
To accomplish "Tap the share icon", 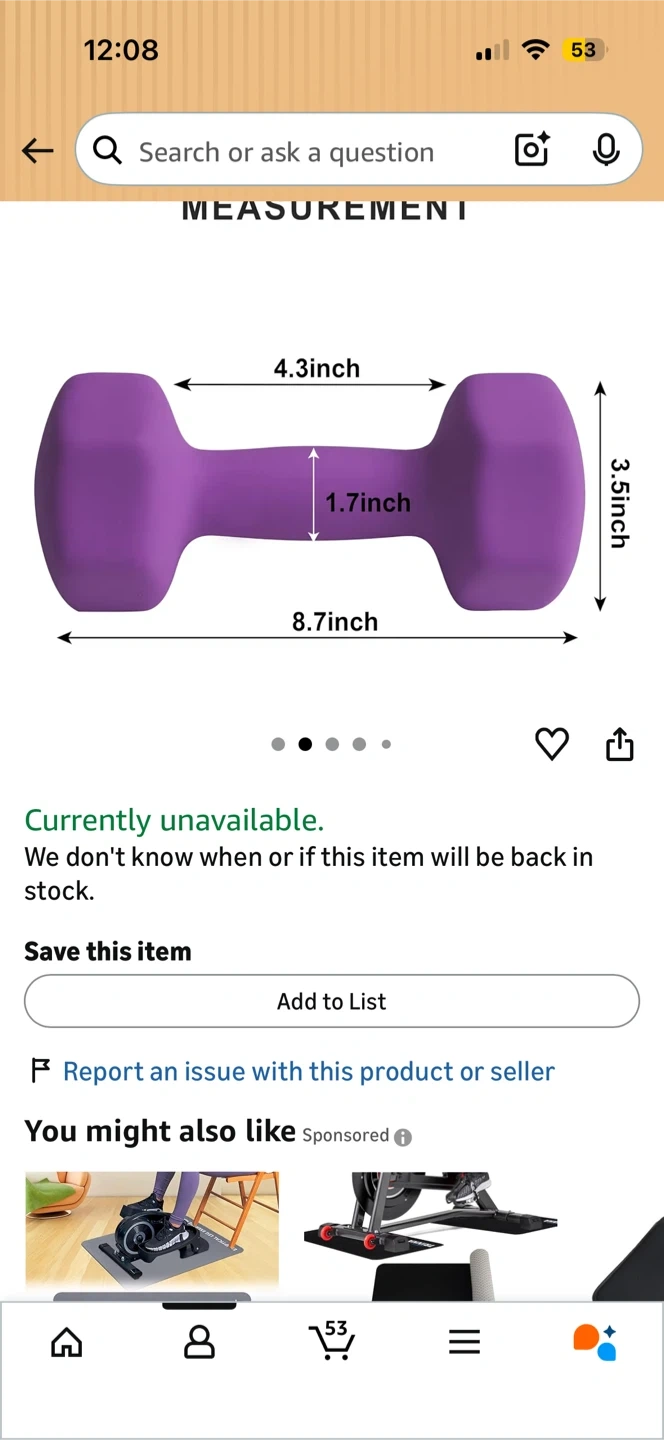I will pyautogui.click(x=620, y=744).
